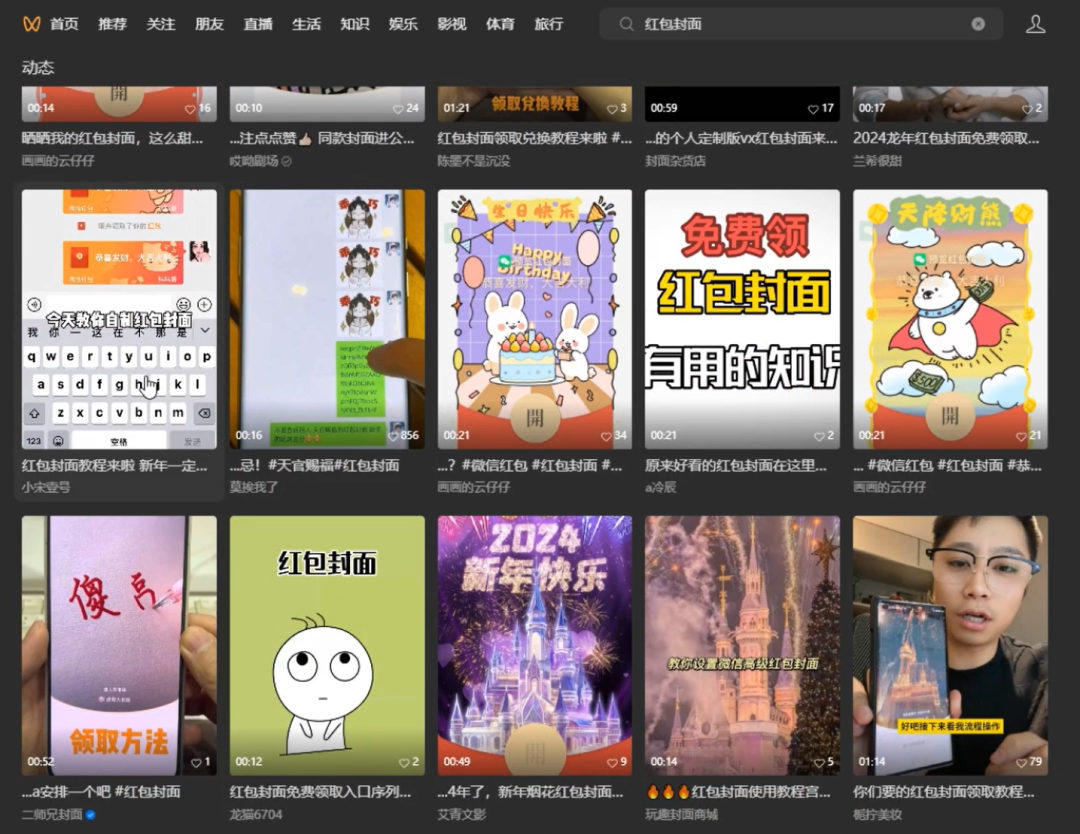Like the birthday bunny video with 34 likes
This screenshot has height=834, width=1080.
(x=606, y=436)
